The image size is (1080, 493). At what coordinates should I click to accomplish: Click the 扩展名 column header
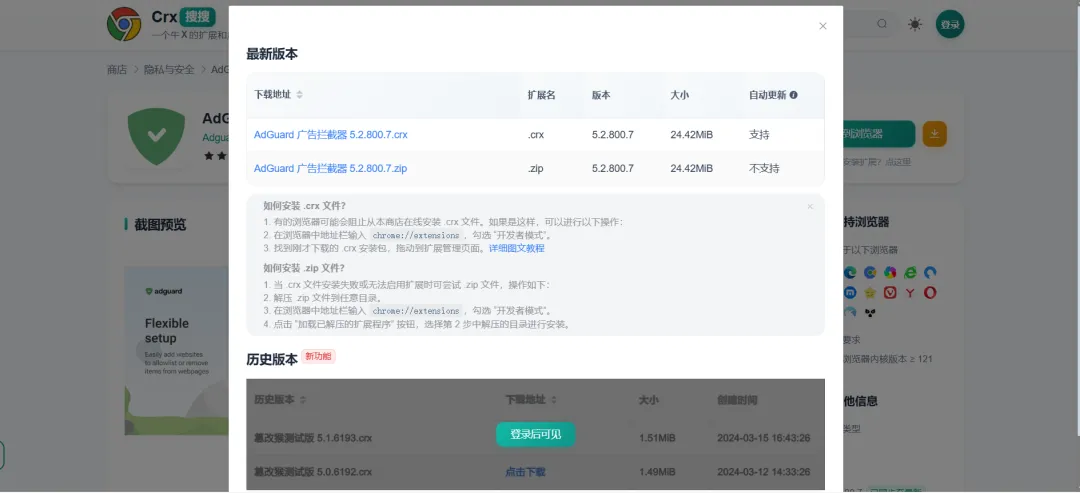541,95
